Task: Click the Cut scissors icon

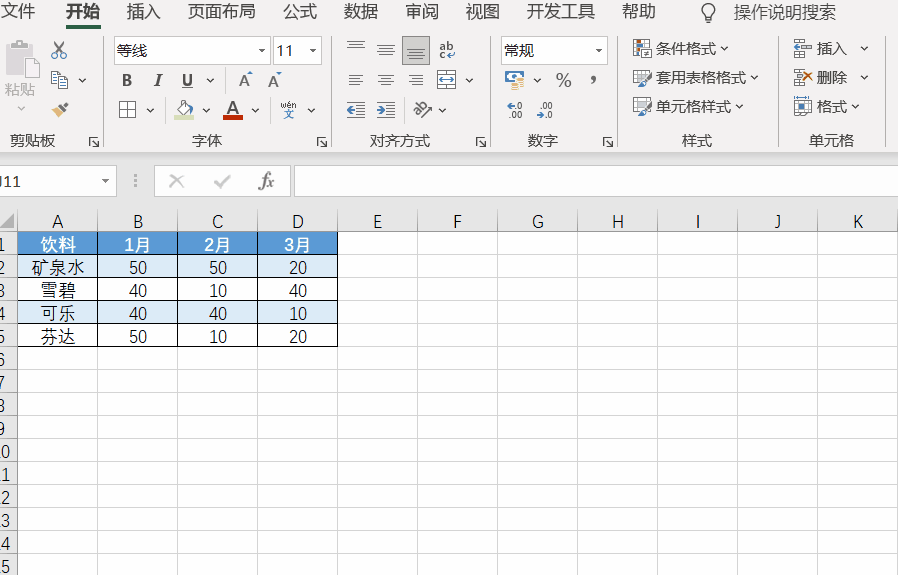Action: 59,50
